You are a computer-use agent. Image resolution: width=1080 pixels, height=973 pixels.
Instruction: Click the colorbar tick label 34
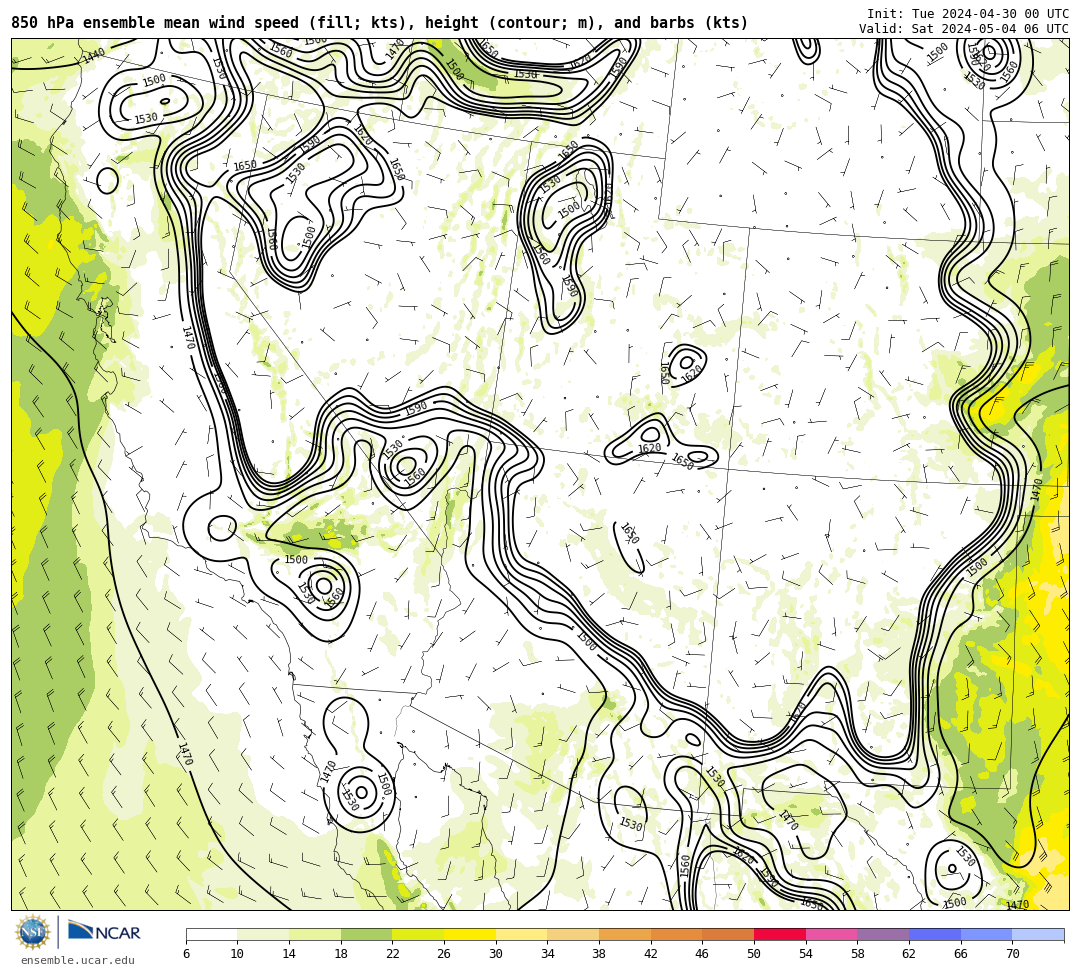(x=548, y=954)
